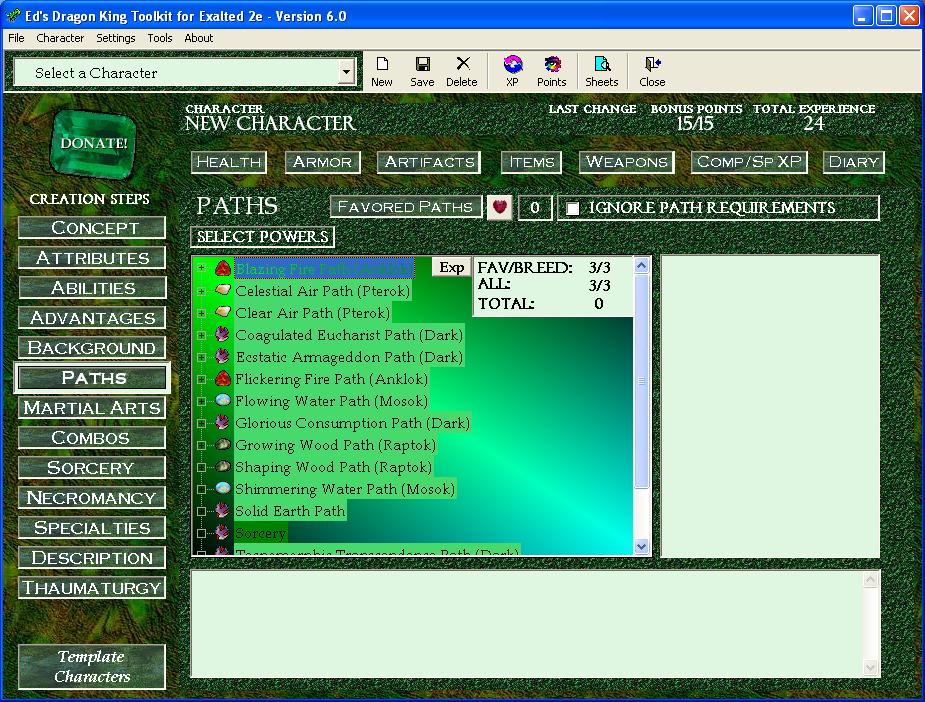Click the Solid Earth Path icon
This screenshot has width=925, height=702.
click(222, 510)
